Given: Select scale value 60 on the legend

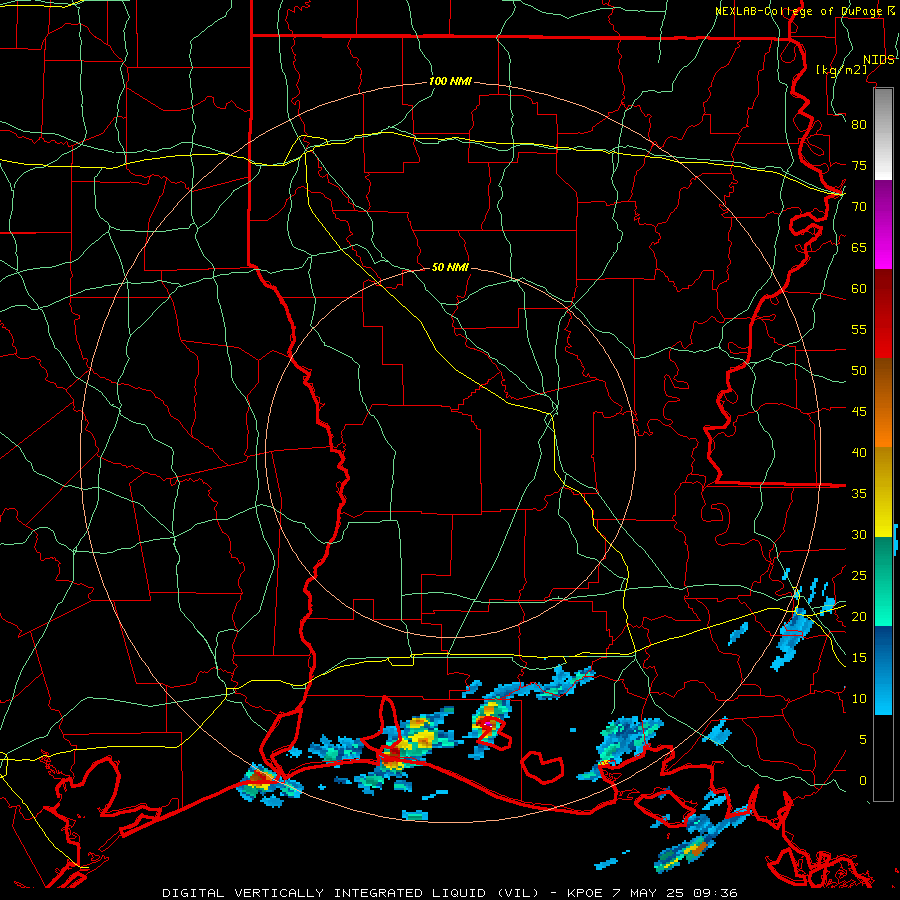Looking at the screenshot, I should pyautogui.click(x=859, y=289).
